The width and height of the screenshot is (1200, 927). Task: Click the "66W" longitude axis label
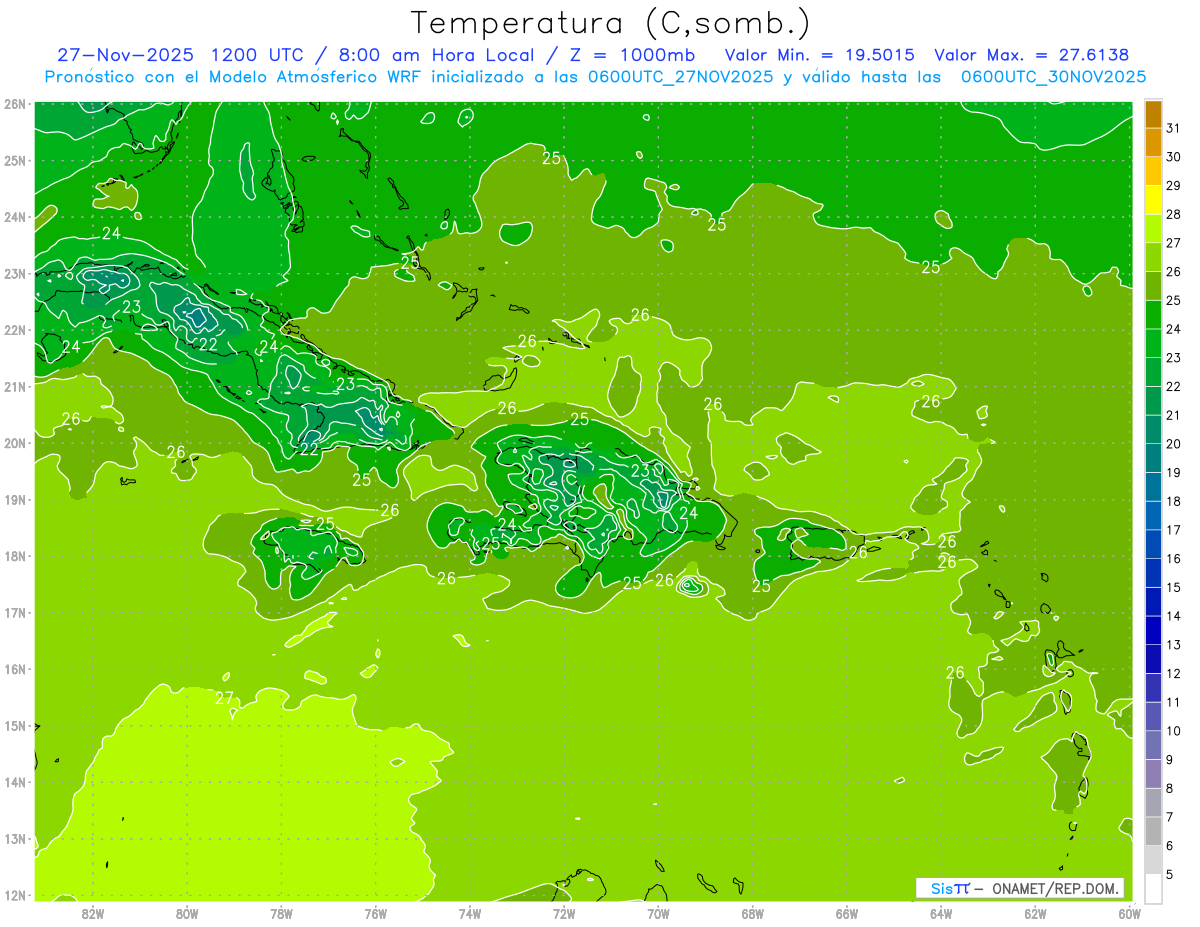click(x=846, y=913)
